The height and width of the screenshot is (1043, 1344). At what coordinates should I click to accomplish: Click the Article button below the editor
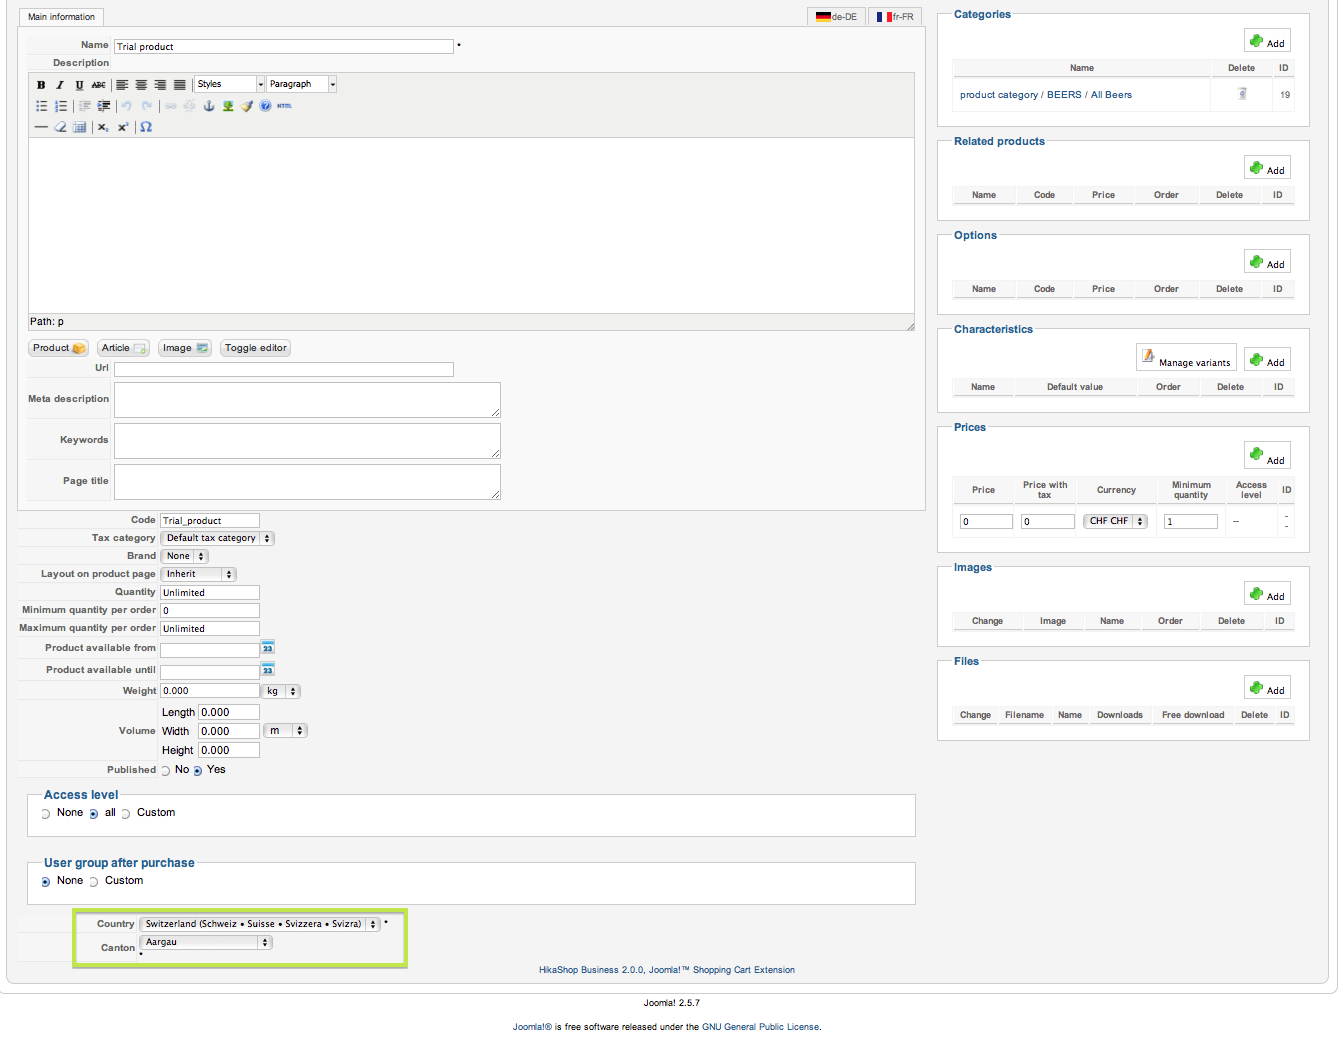click(124, 348)
